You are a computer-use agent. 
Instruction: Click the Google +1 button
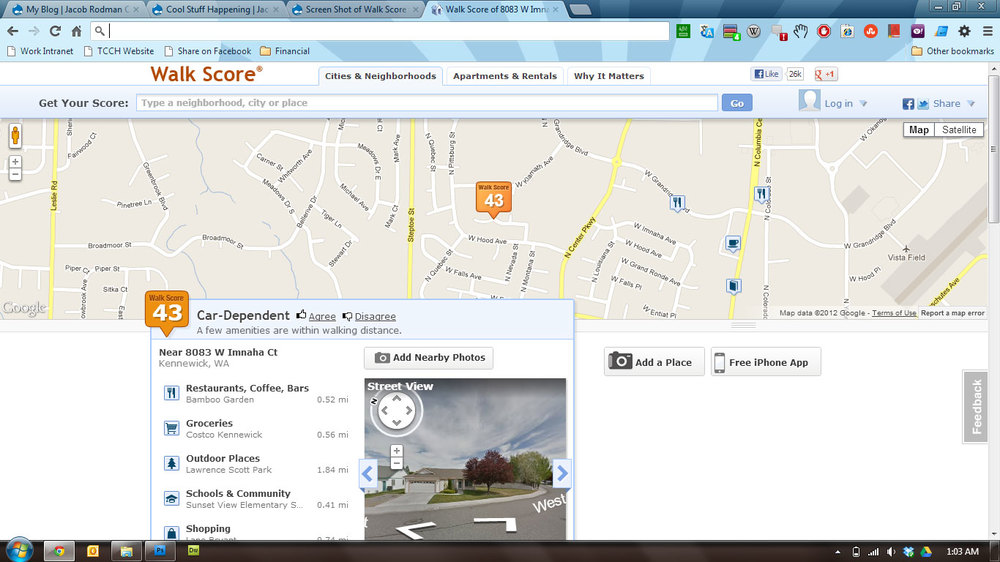[826, 74]
